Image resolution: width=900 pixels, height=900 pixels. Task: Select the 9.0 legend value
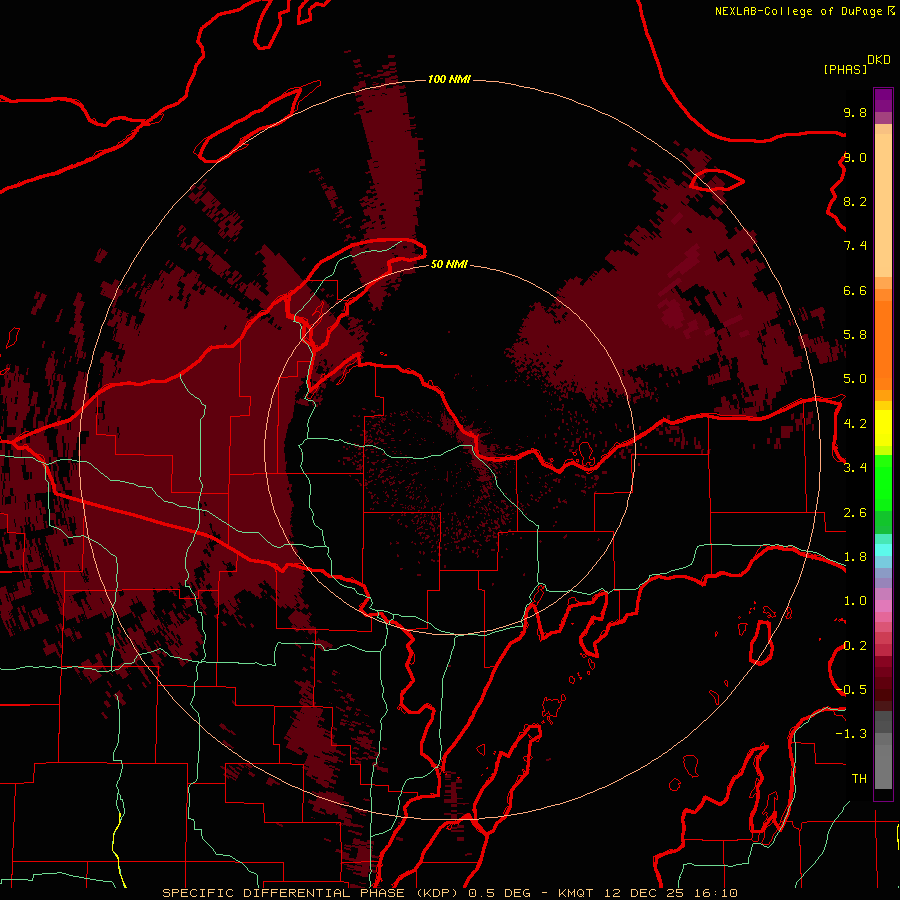pos(855,157)
